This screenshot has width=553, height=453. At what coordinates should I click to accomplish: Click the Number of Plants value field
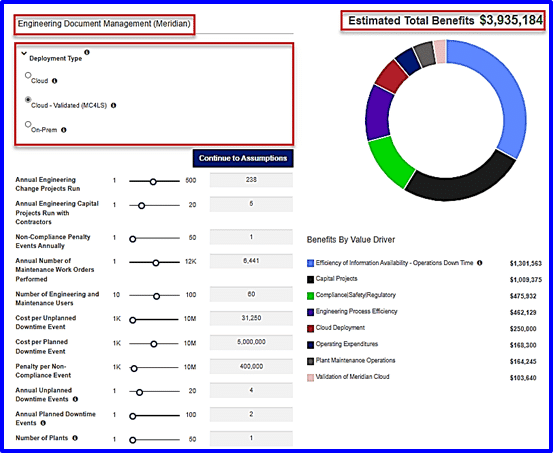coord(251,438)
